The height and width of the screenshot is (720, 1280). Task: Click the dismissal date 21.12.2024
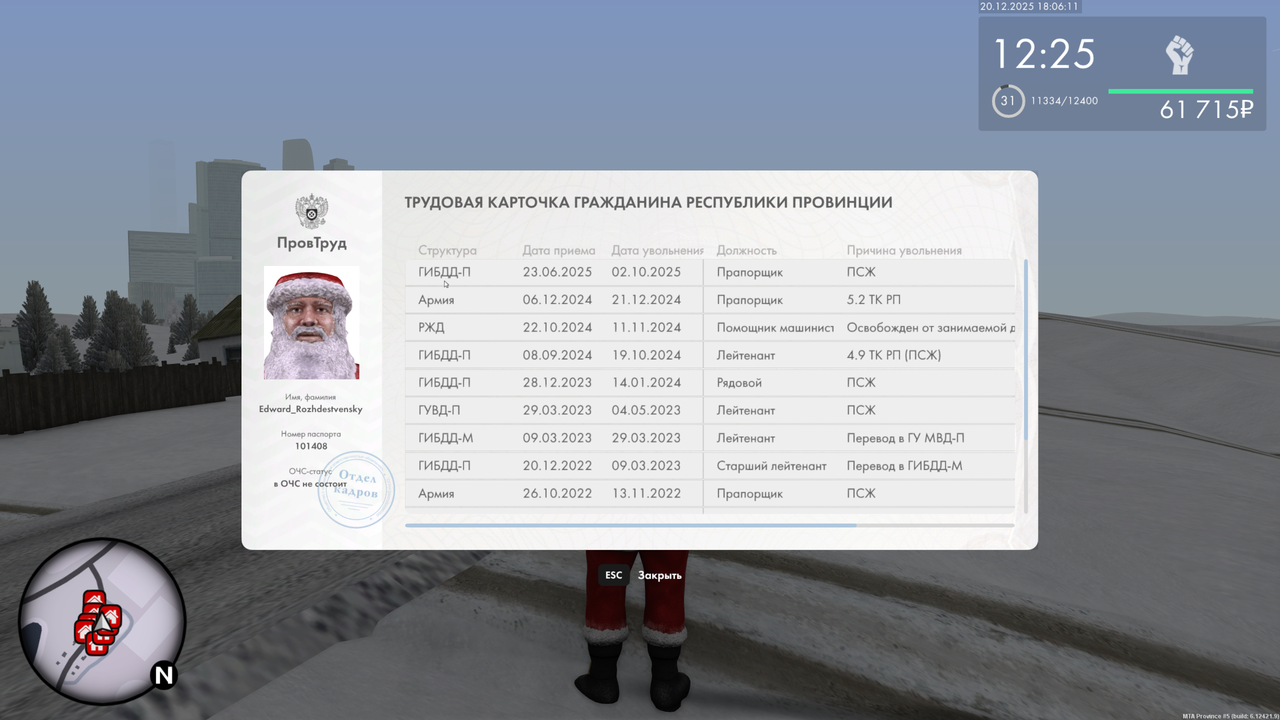click(646, 300)
